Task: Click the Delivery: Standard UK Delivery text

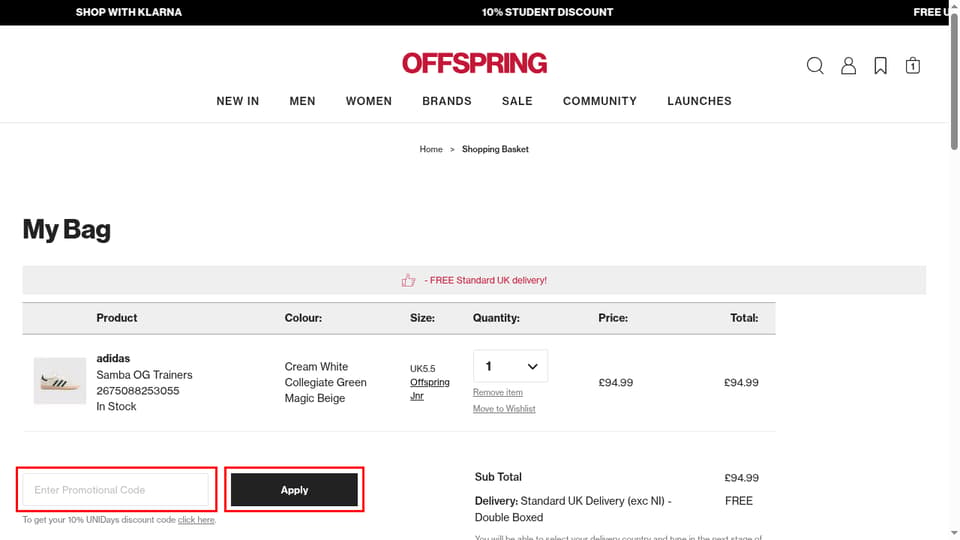Action: (x=573, y=509)
